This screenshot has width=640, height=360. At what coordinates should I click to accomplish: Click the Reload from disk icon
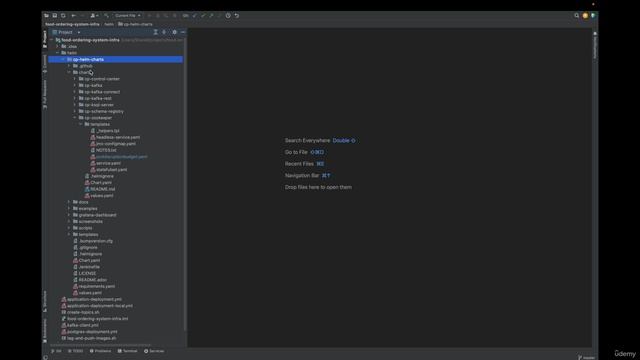point(63,16)
